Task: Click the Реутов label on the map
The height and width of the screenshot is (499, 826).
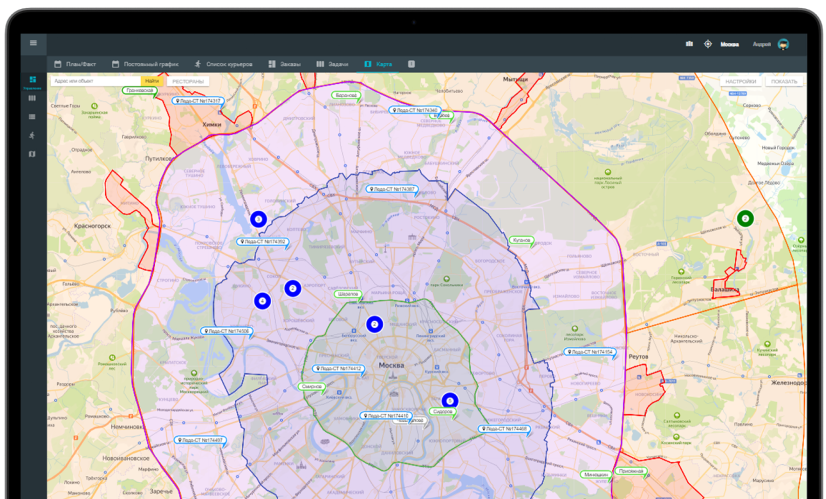Action: pos(638,357)
